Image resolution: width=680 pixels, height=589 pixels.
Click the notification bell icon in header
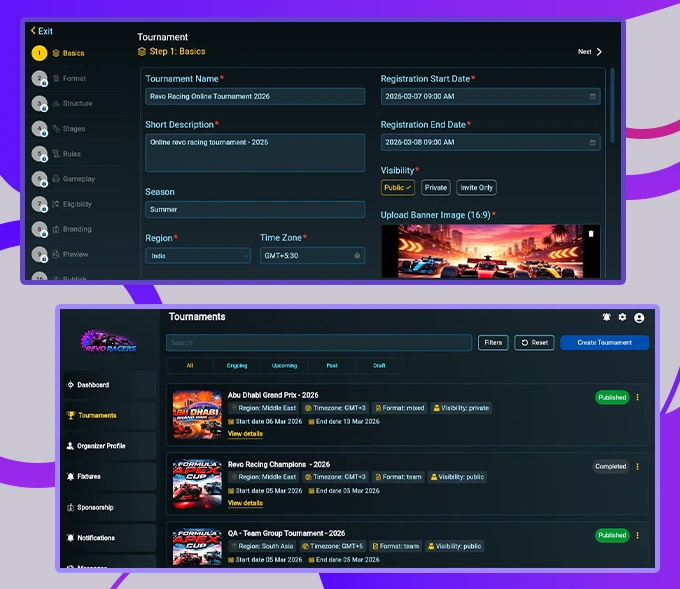(606, 317)
